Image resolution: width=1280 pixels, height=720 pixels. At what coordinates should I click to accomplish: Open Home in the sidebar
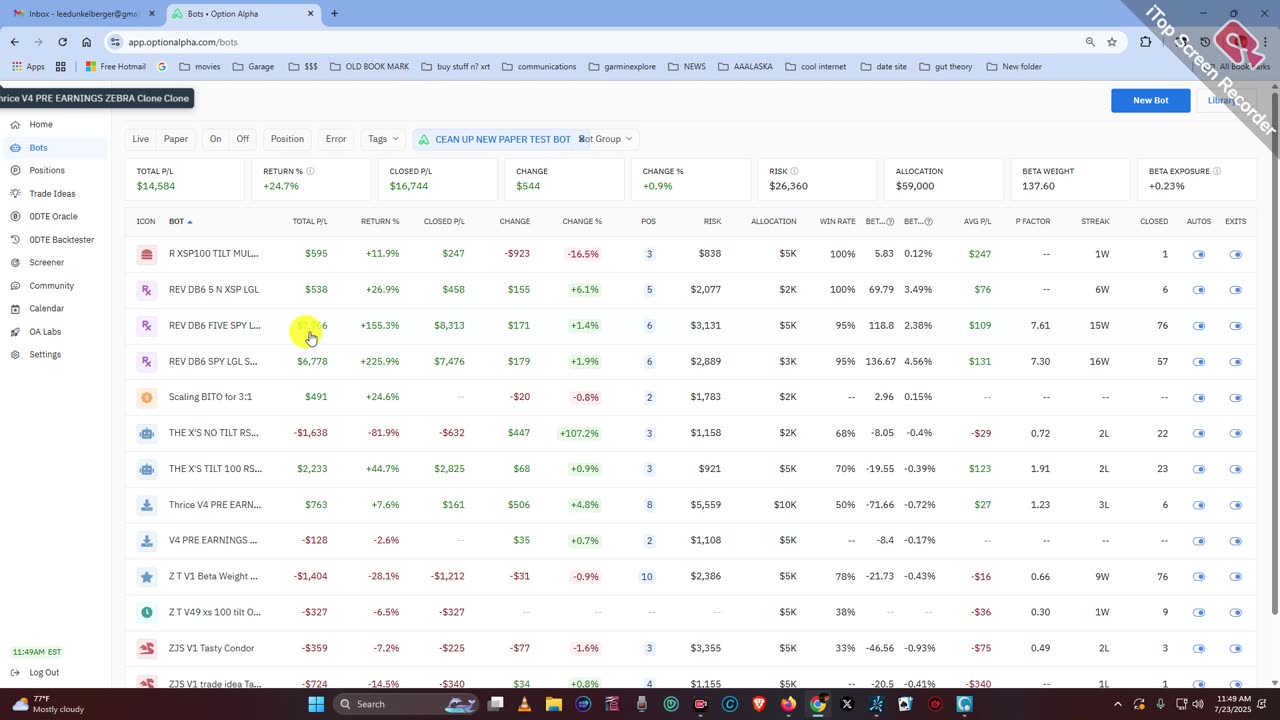point(40,124)
